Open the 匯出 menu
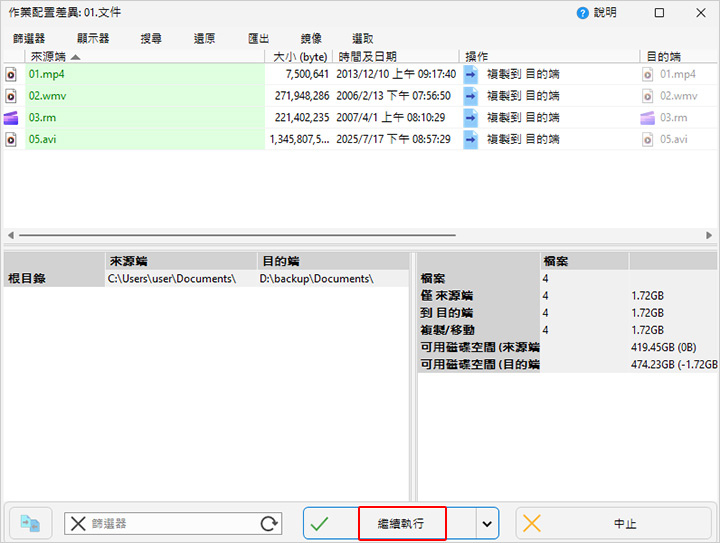 (259, 39)
